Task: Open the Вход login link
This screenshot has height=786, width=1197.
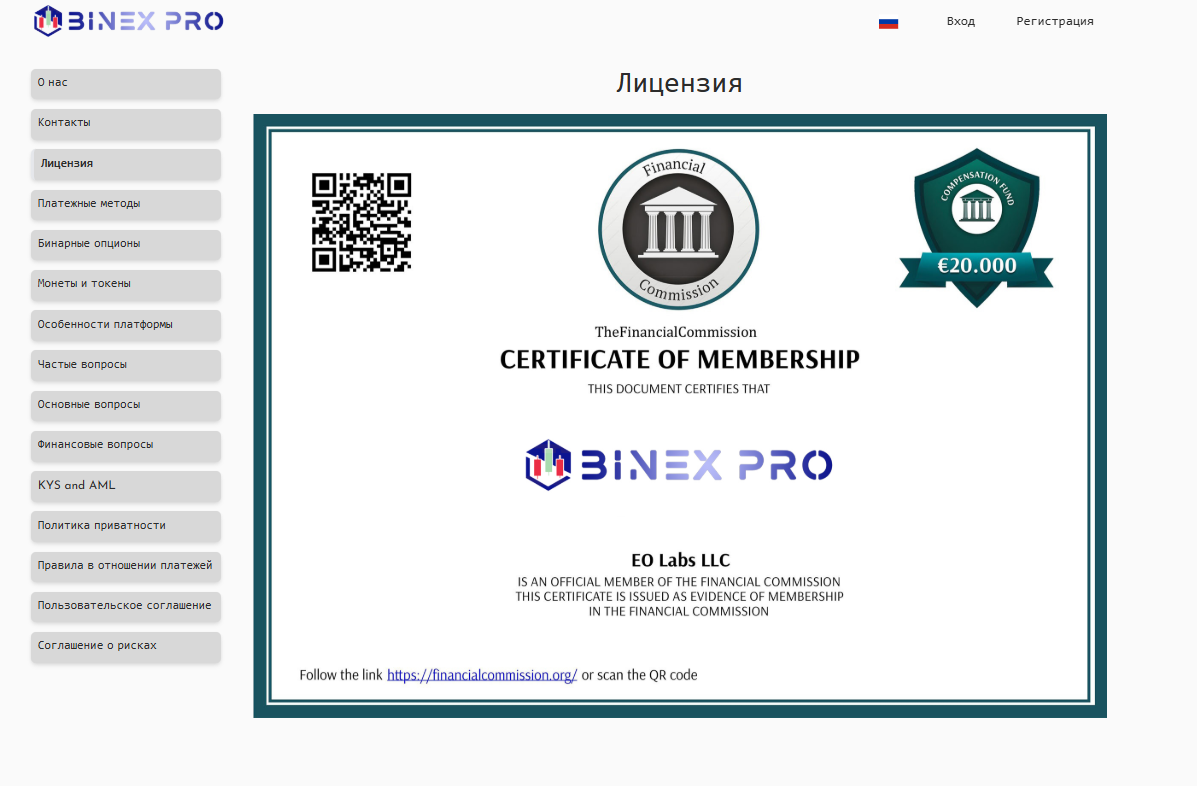Action: pyautogui.click(x=960, y=21)
